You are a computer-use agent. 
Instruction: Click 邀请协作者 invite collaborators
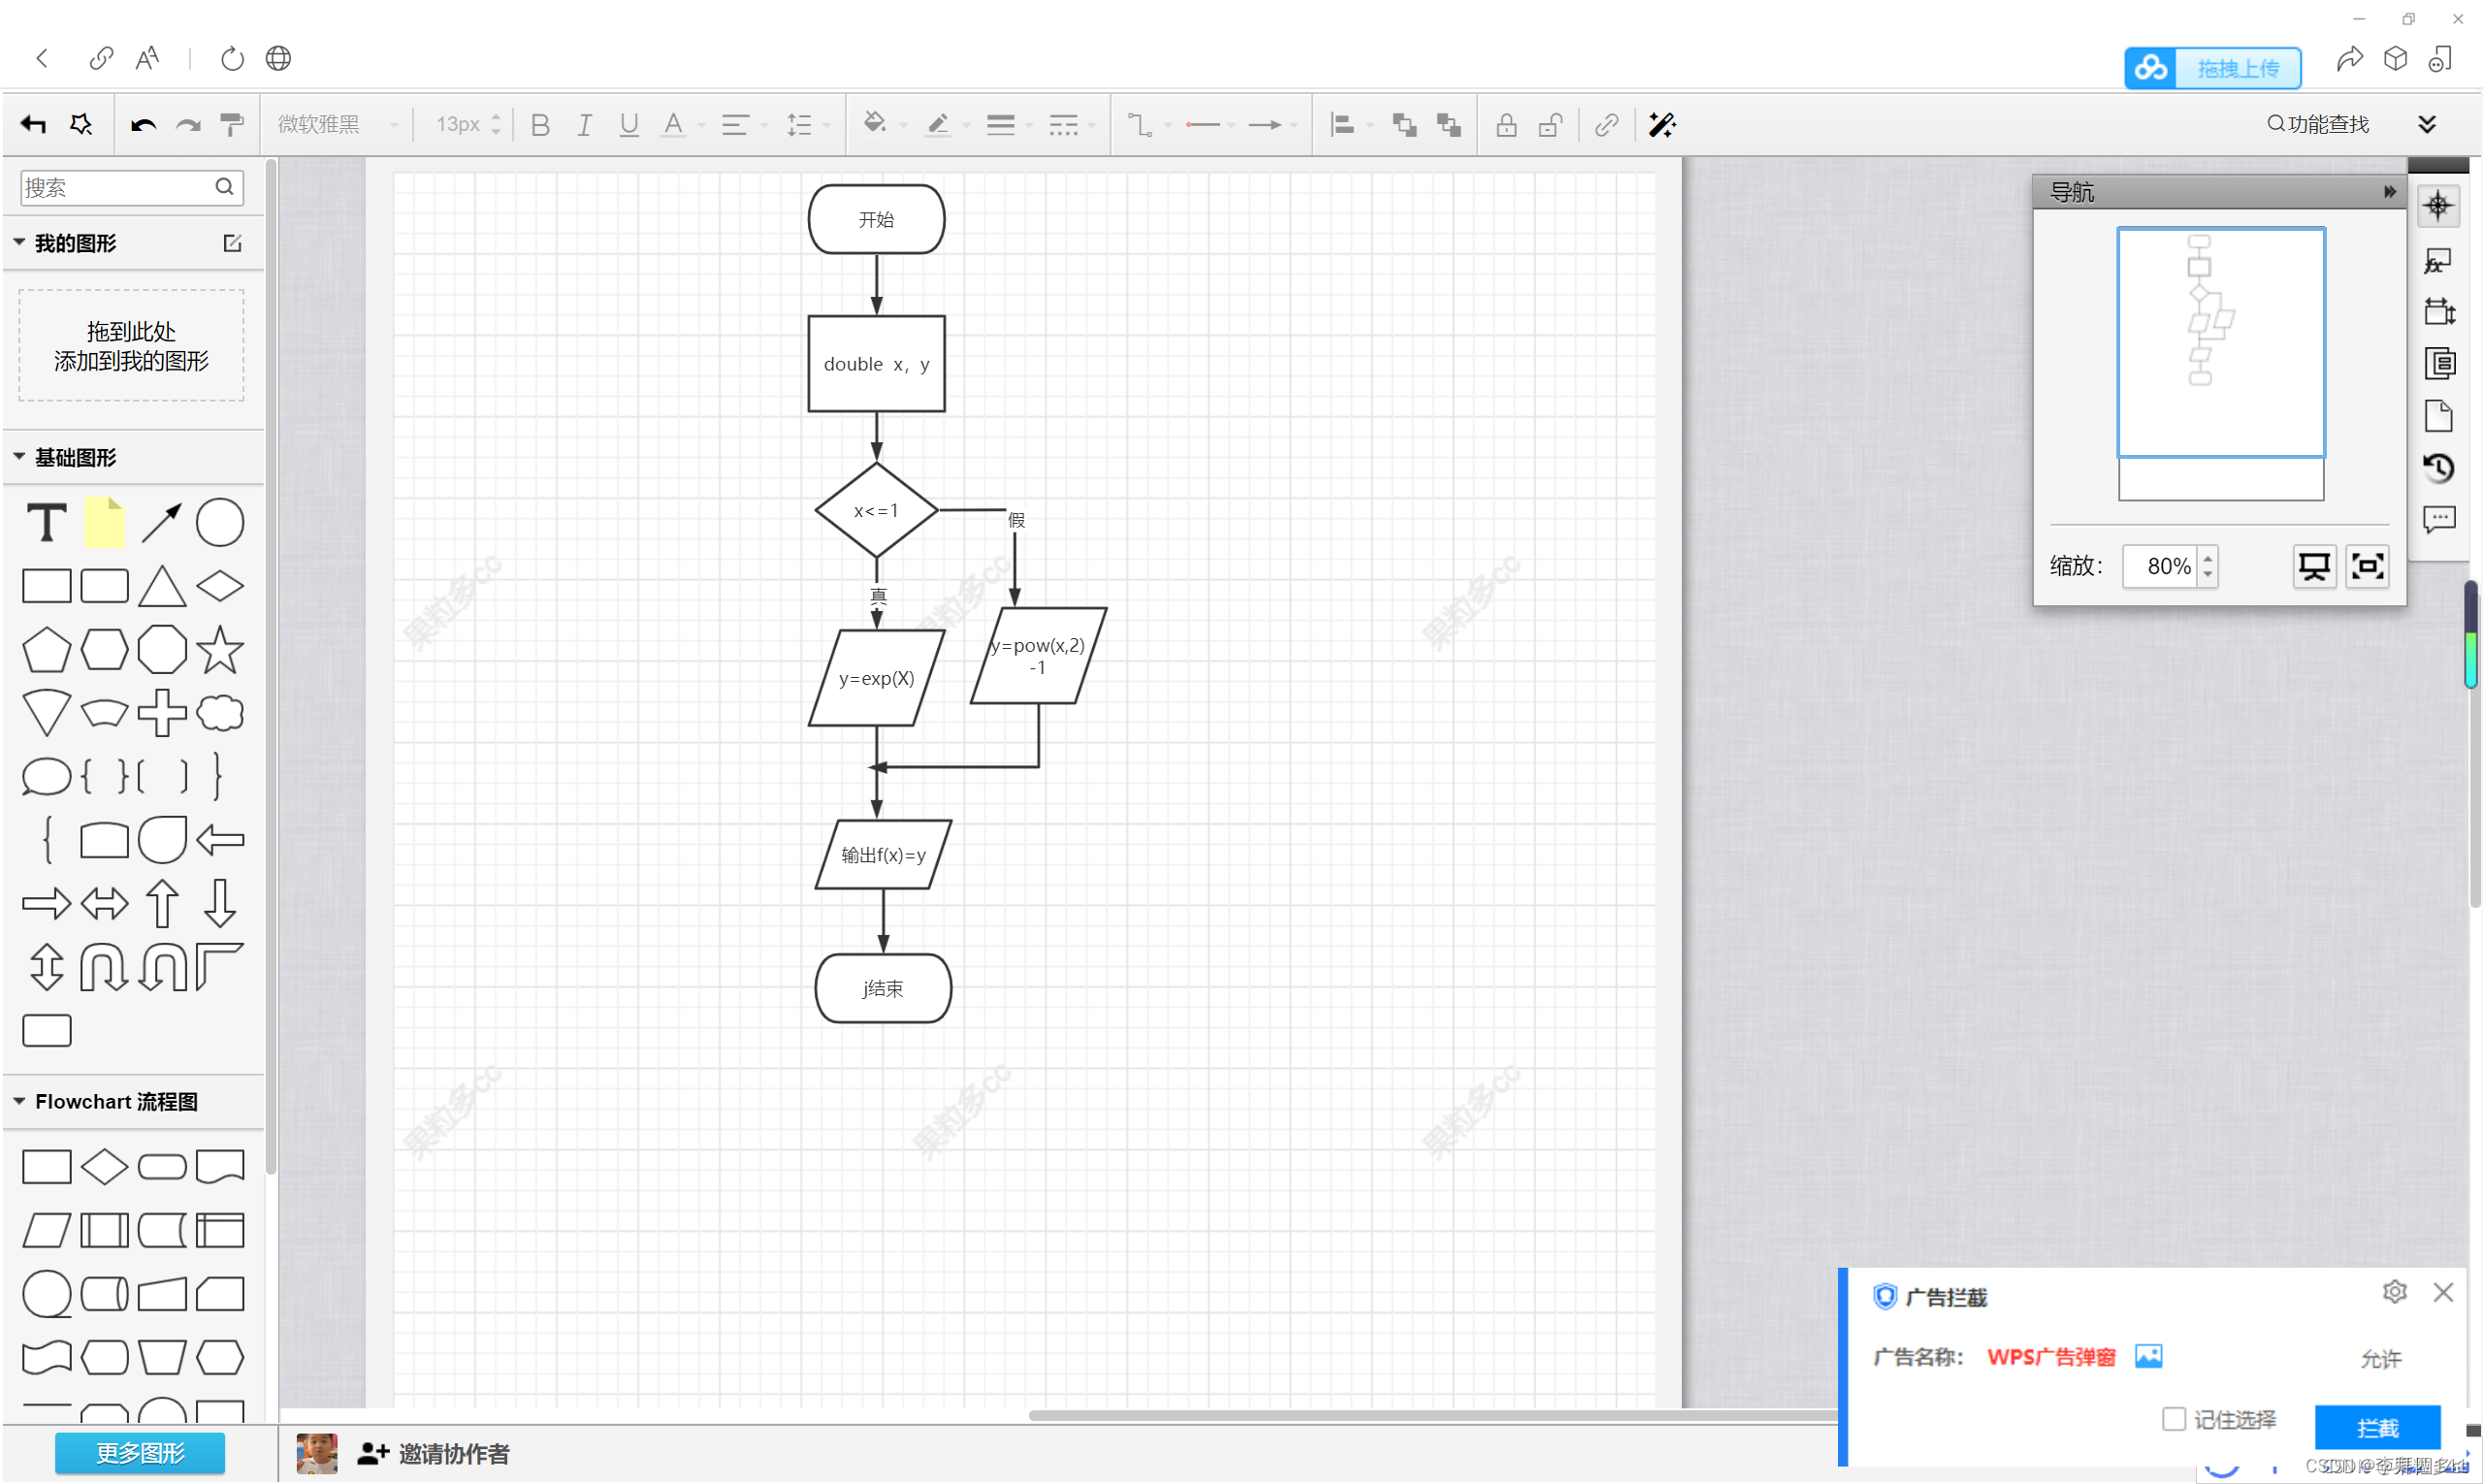pos(434,1453)
